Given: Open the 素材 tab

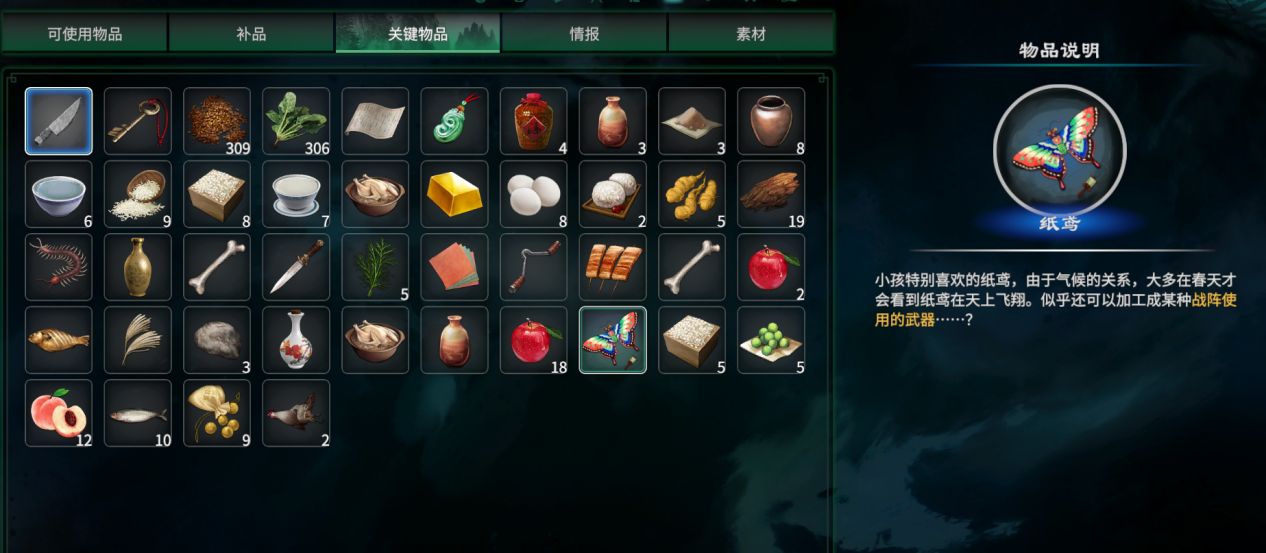Looking at the screenshot, I should pyautogui.click(x=751, y=34).
